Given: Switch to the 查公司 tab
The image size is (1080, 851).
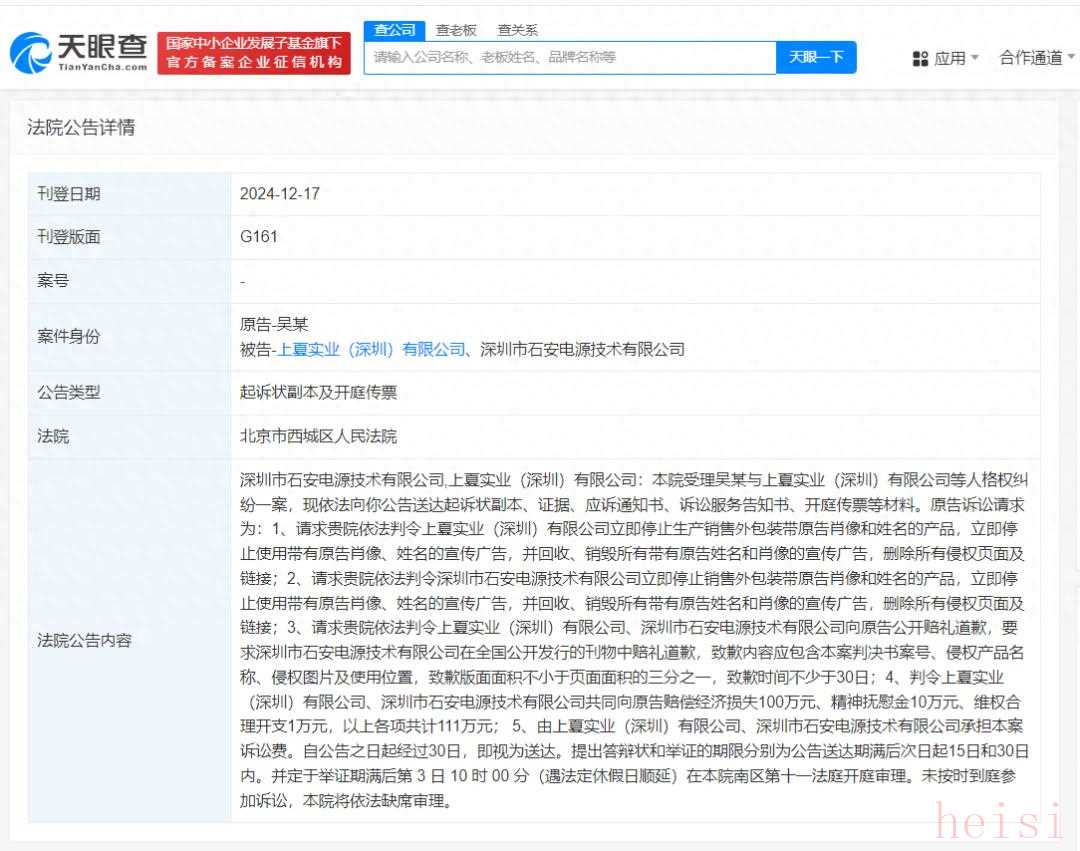Looking at the screenshot, I should (x=394, y=30).
